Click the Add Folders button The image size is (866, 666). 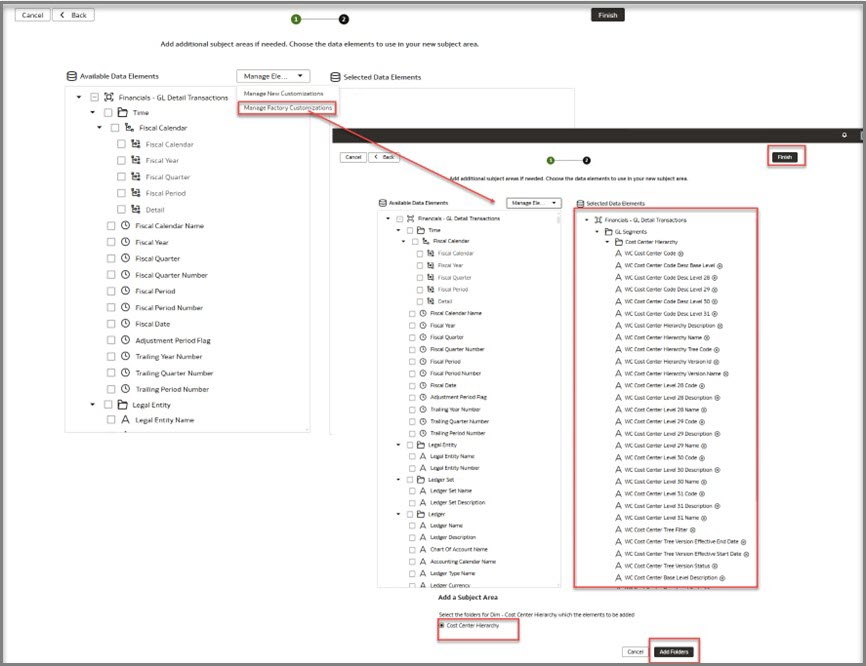point(673,651)
